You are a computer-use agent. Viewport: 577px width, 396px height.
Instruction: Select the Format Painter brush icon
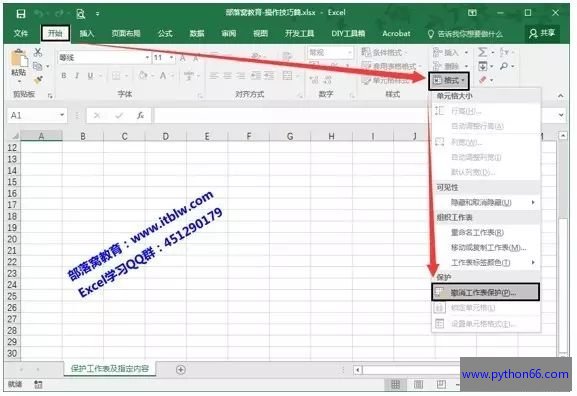pyautogui.click(x=38, y=79)
